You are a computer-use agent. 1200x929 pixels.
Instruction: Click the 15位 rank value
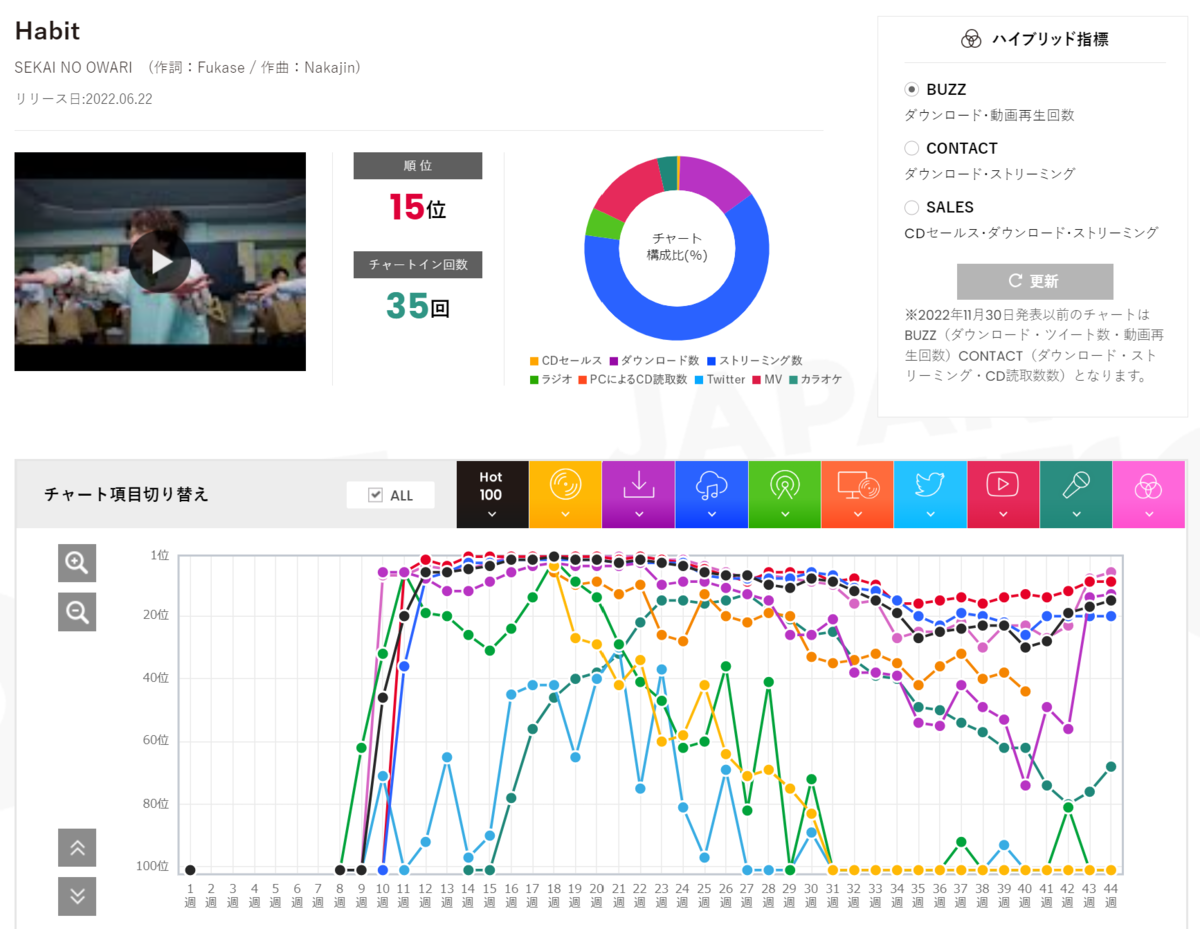(418, 208)
